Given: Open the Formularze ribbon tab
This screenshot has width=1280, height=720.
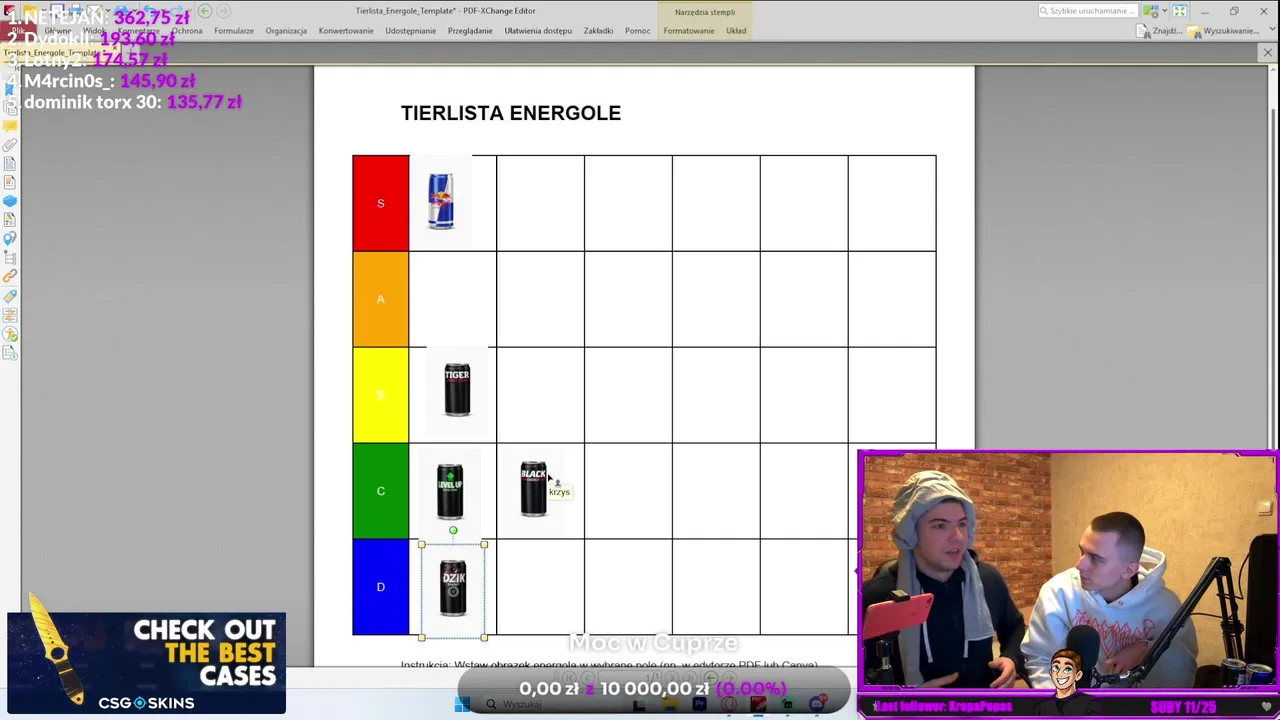Looking at the screenshot, I should pyautogui.click(x=233, y=31).
